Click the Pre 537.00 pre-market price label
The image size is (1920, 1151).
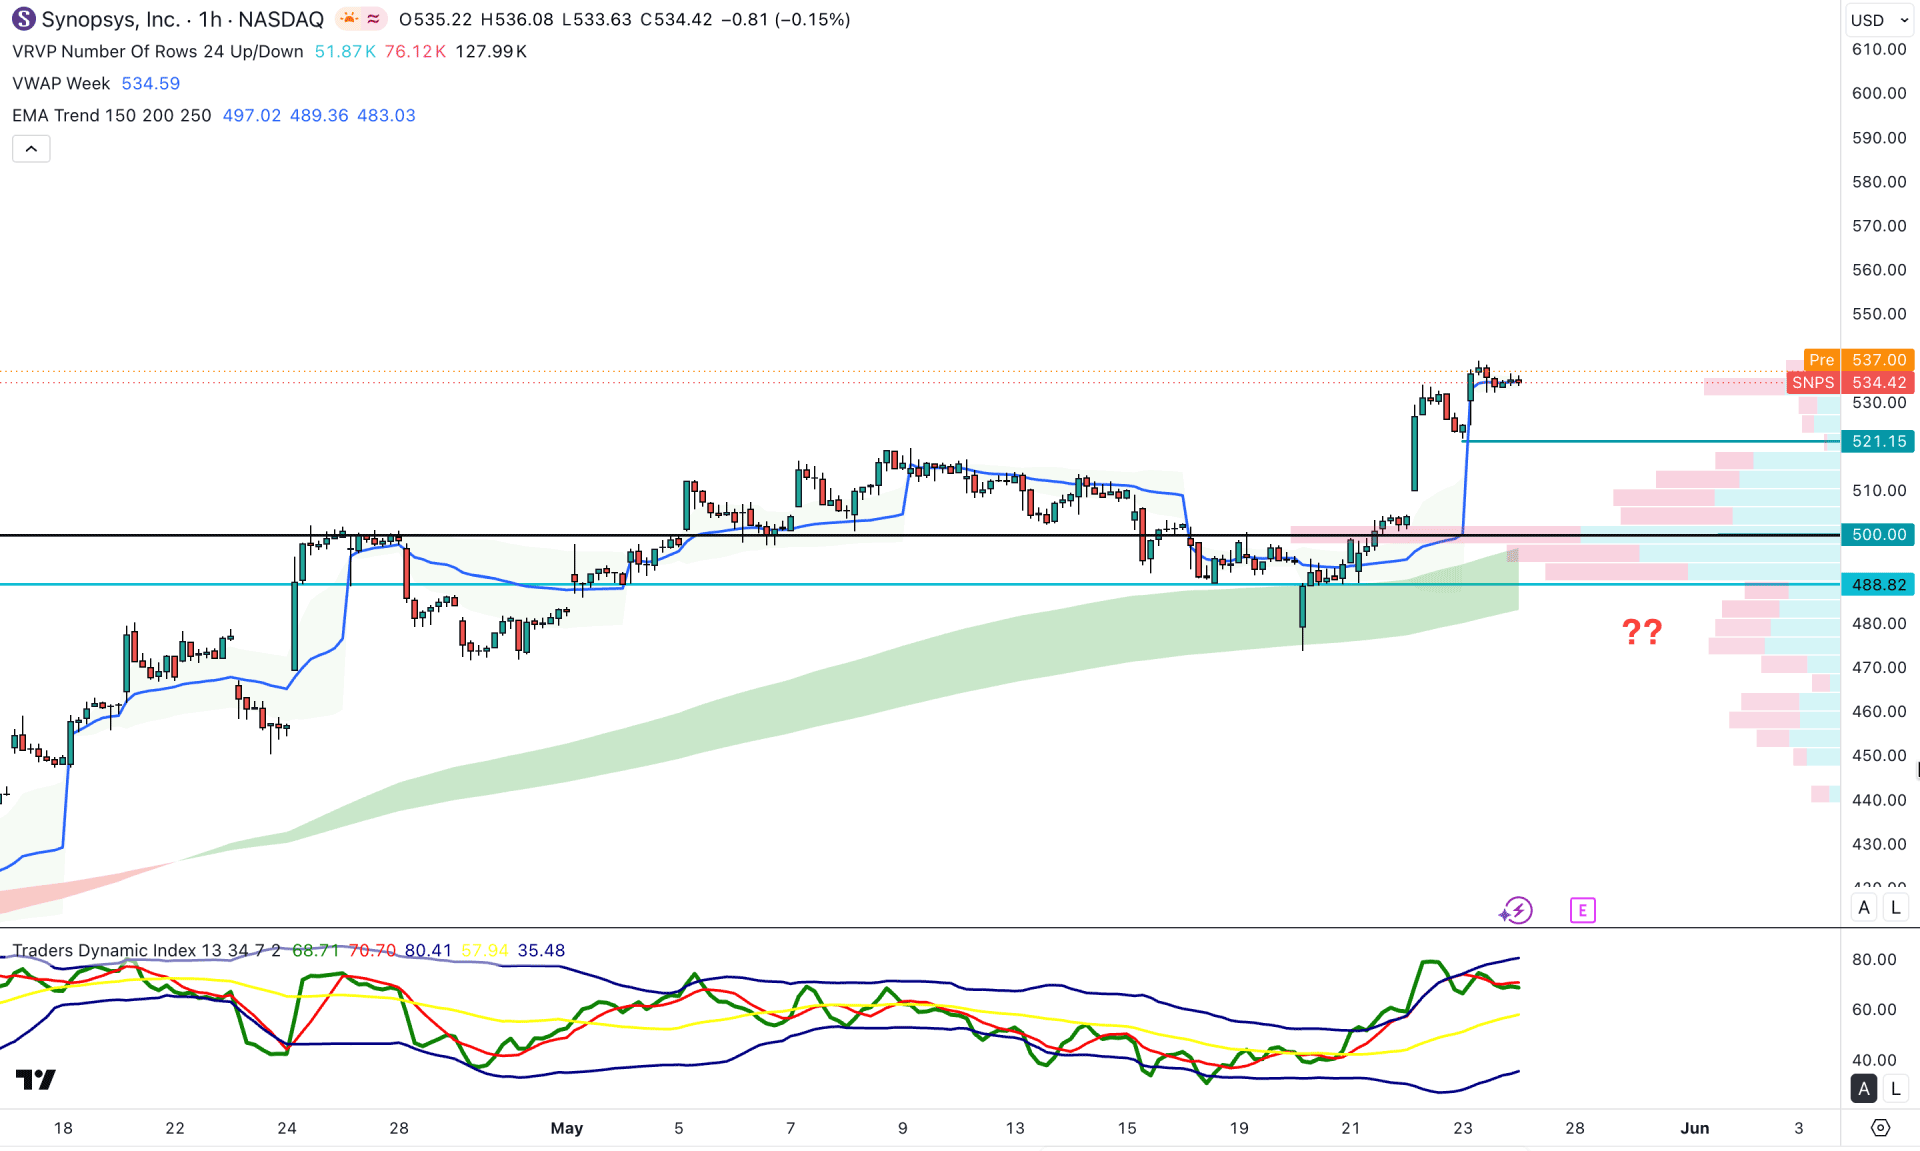1860,360
